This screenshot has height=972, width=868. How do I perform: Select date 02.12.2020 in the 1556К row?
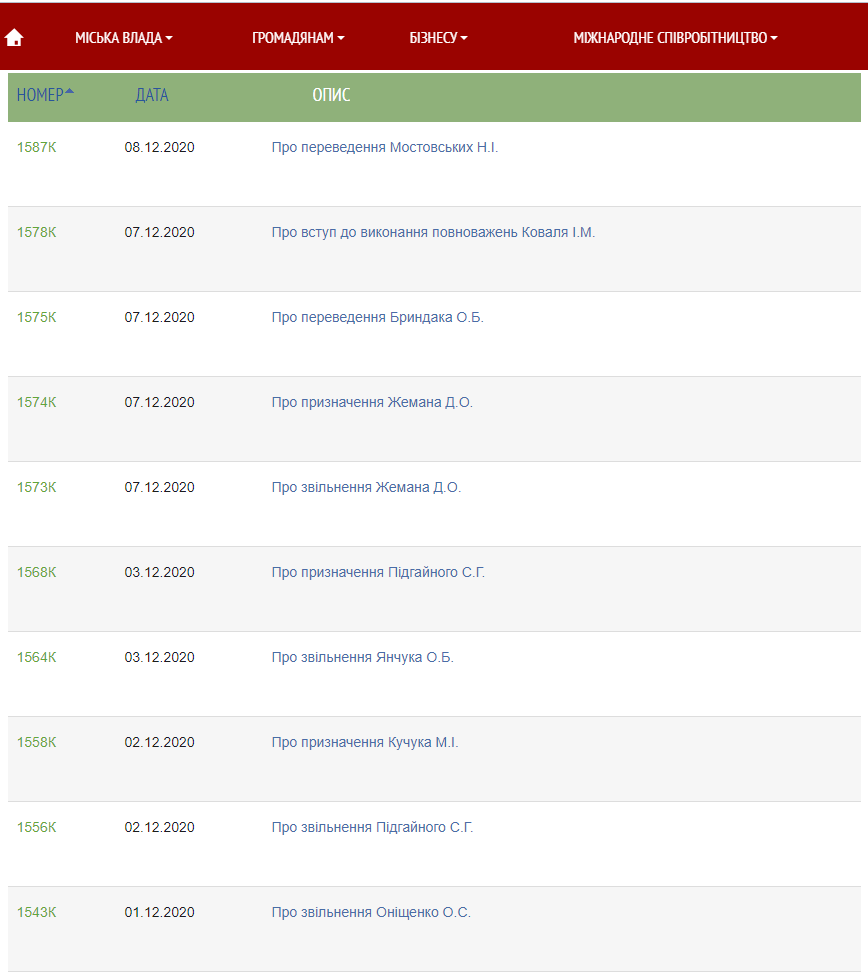159,827
